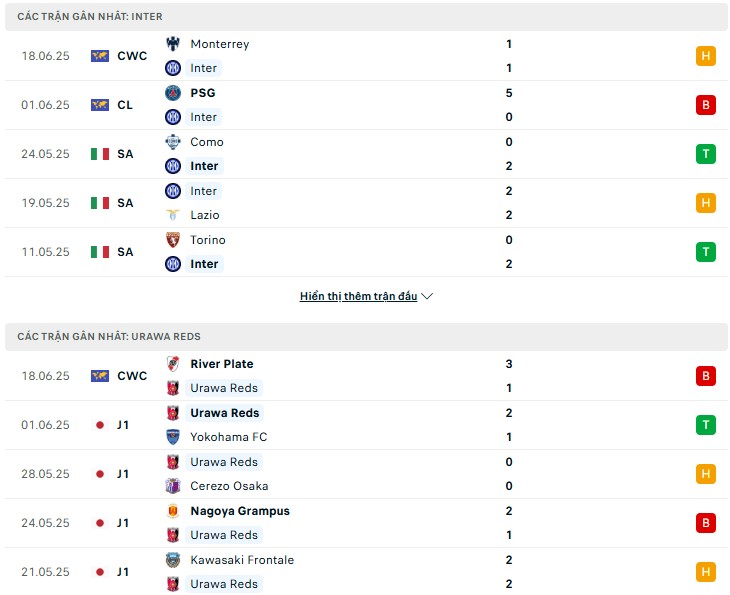This screenshot has width=730, height=595.
Task: Click the Torino bull crest
Action: pos(173,240)
